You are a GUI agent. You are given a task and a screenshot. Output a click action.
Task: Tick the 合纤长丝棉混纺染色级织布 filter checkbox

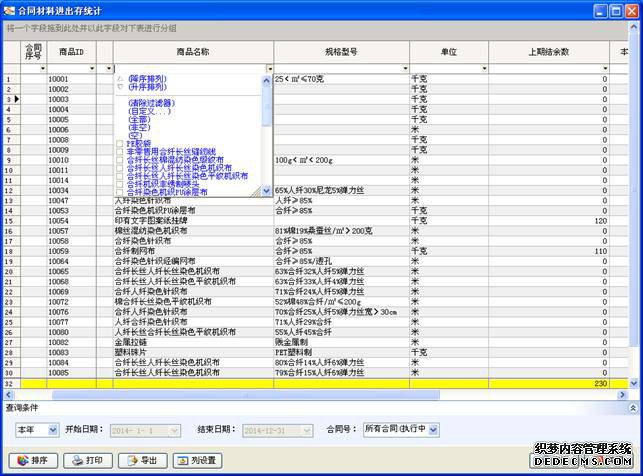coord(120,160)
